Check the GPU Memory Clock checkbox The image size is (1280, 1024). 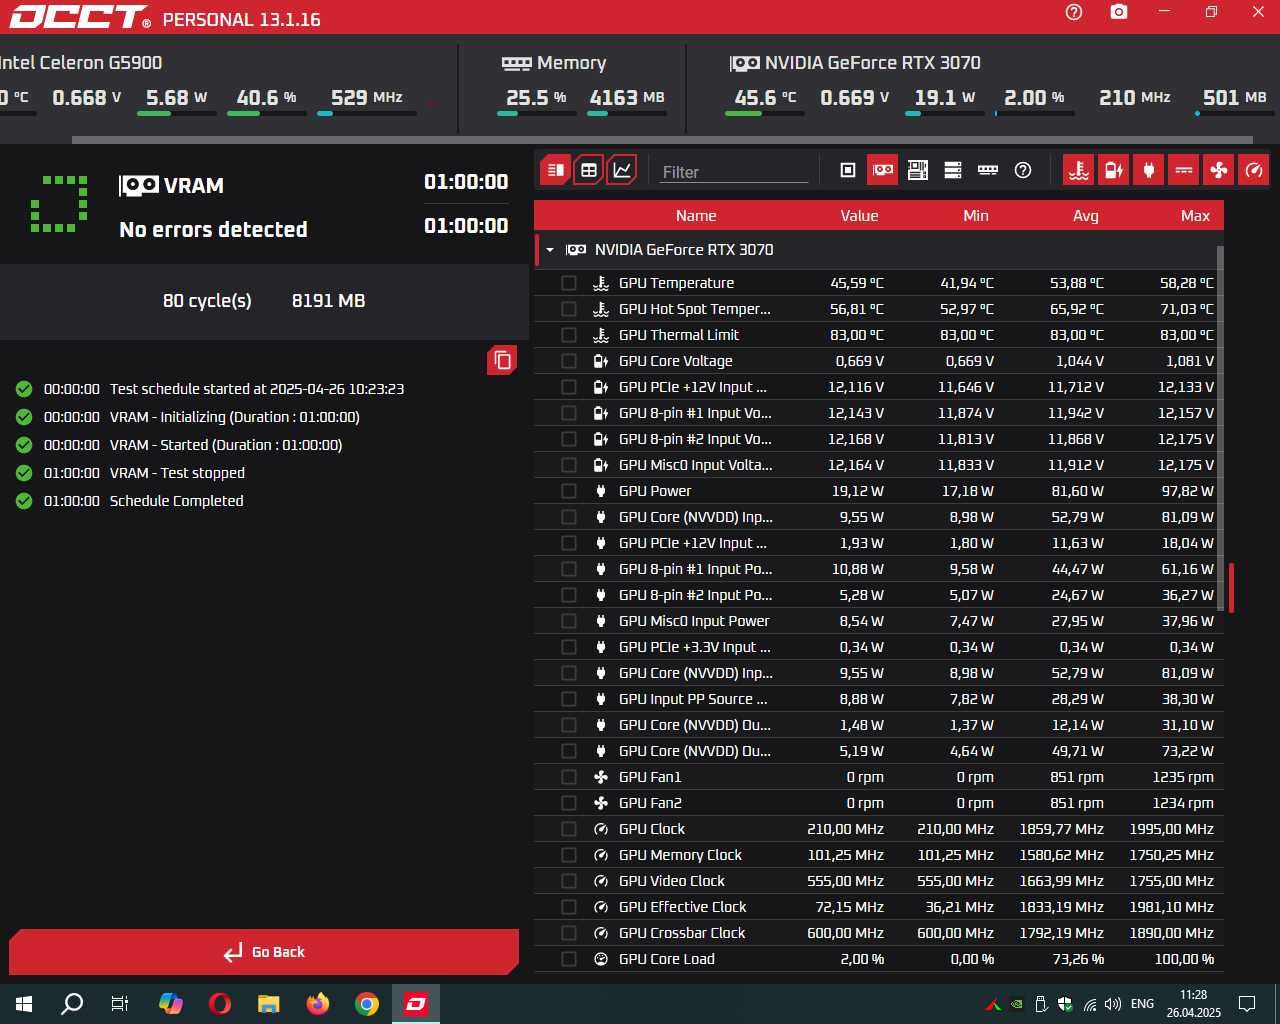click(569, 855)
